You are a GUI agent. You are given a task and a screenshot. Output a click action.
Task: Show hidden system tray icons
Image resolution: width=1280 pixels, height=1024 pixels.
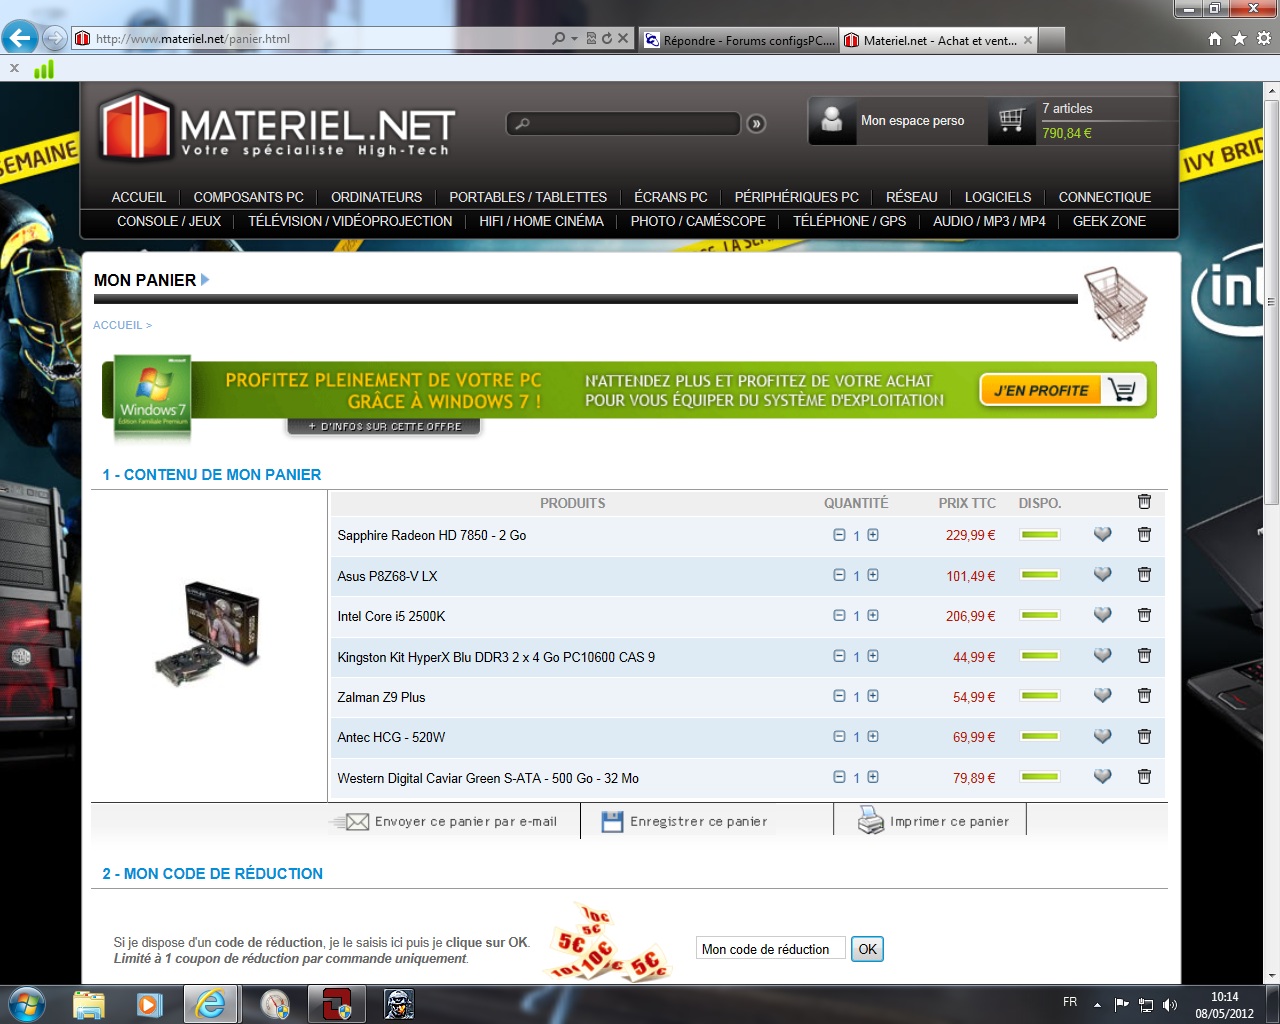(x=1097, y=1004)
